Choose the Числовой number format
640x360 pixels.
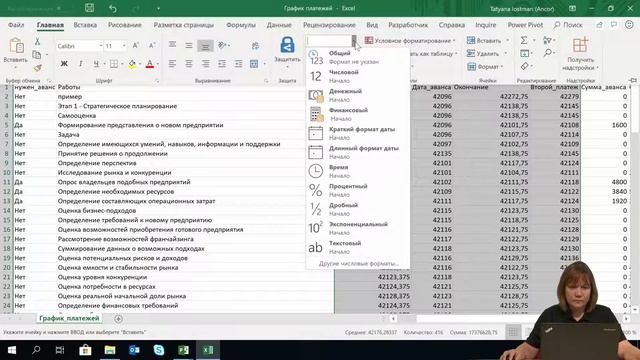tap(358, 76)
